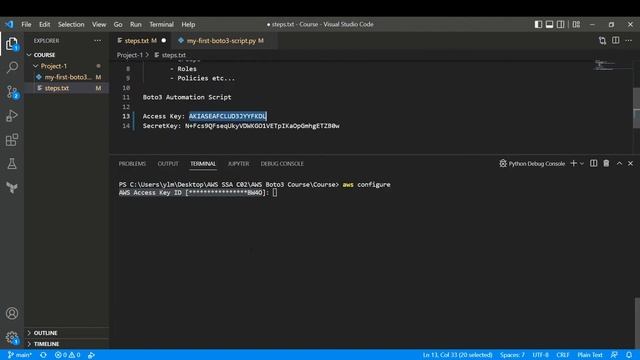This screenshot has height=360, width=640.
Task: Click the Open Changes editor icon
Action: coord(602,40)
